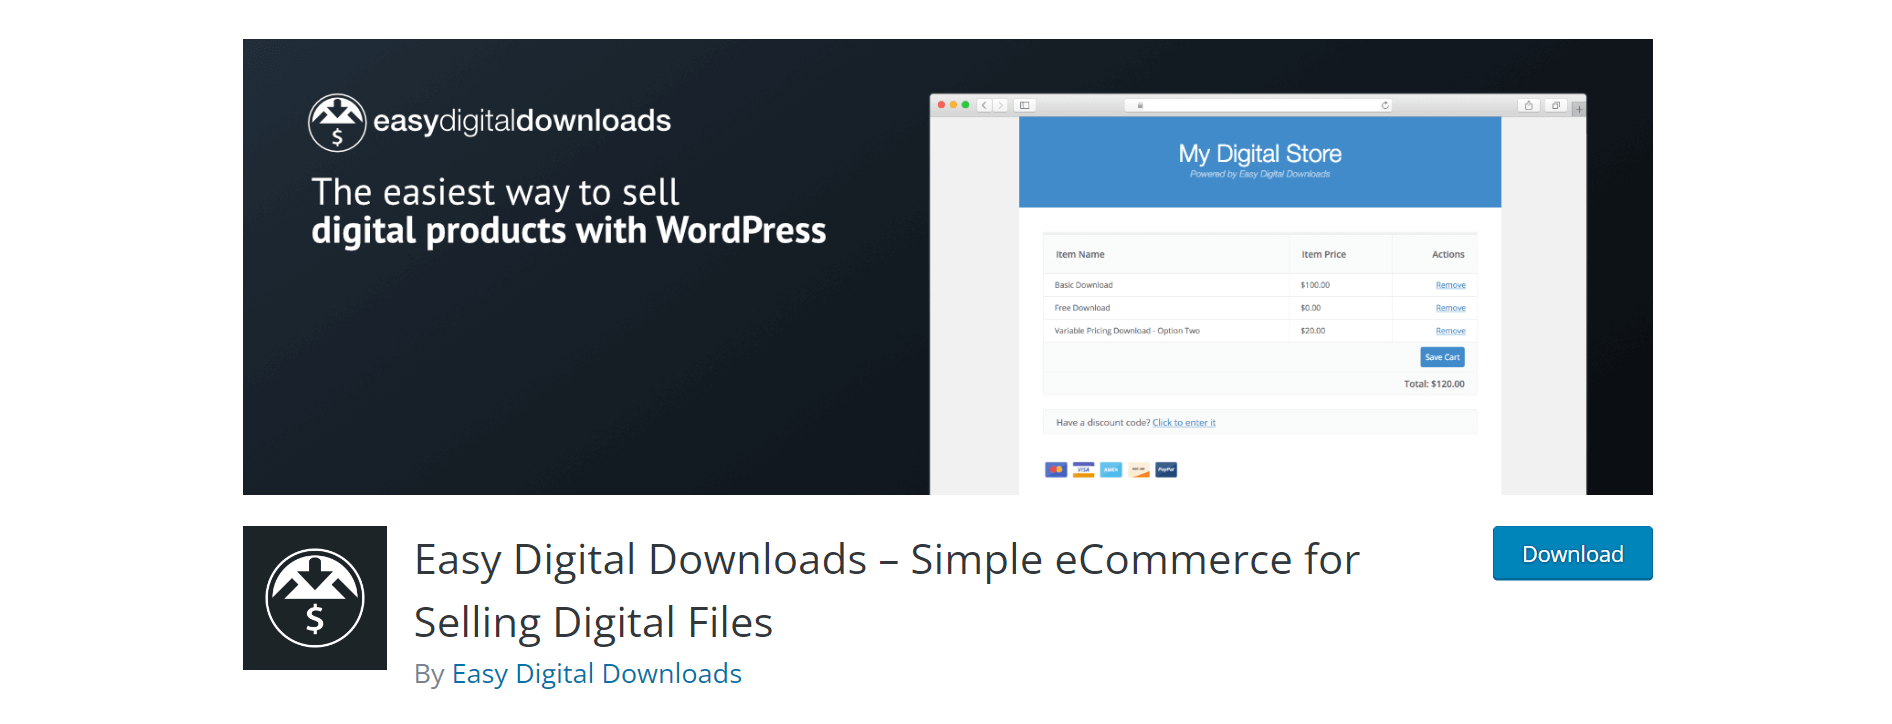Click the sidebar toggle icon in mockup browser
The width and height of the screenshot is (1892, 724).
1025,105
